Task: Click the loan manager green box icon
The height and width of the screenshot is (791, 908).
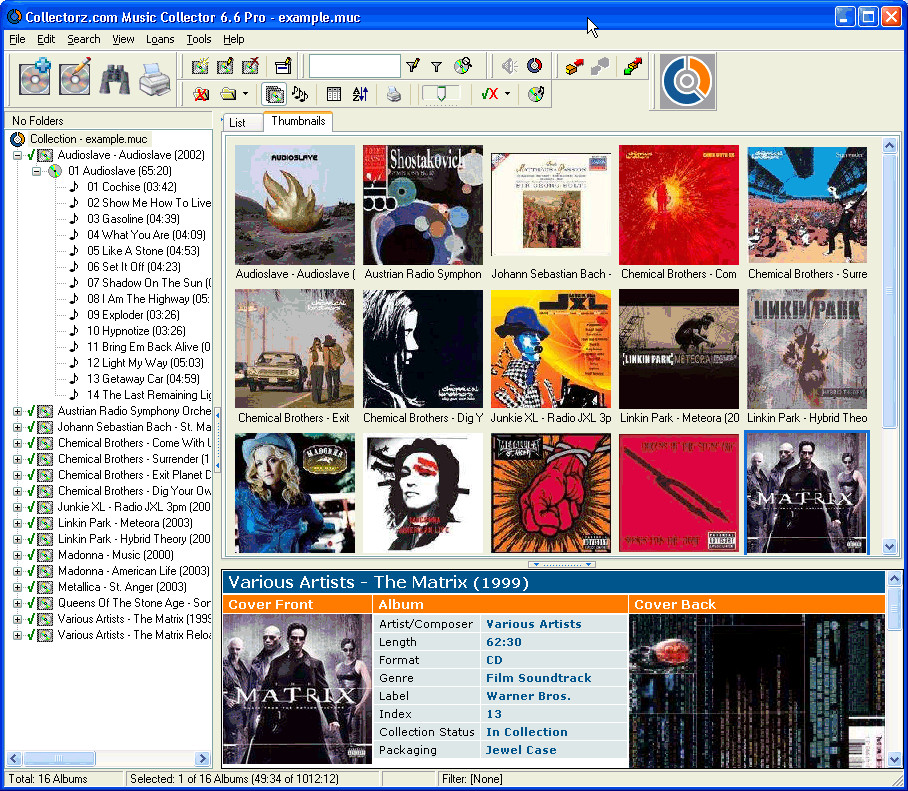Action: pos(632,67)
